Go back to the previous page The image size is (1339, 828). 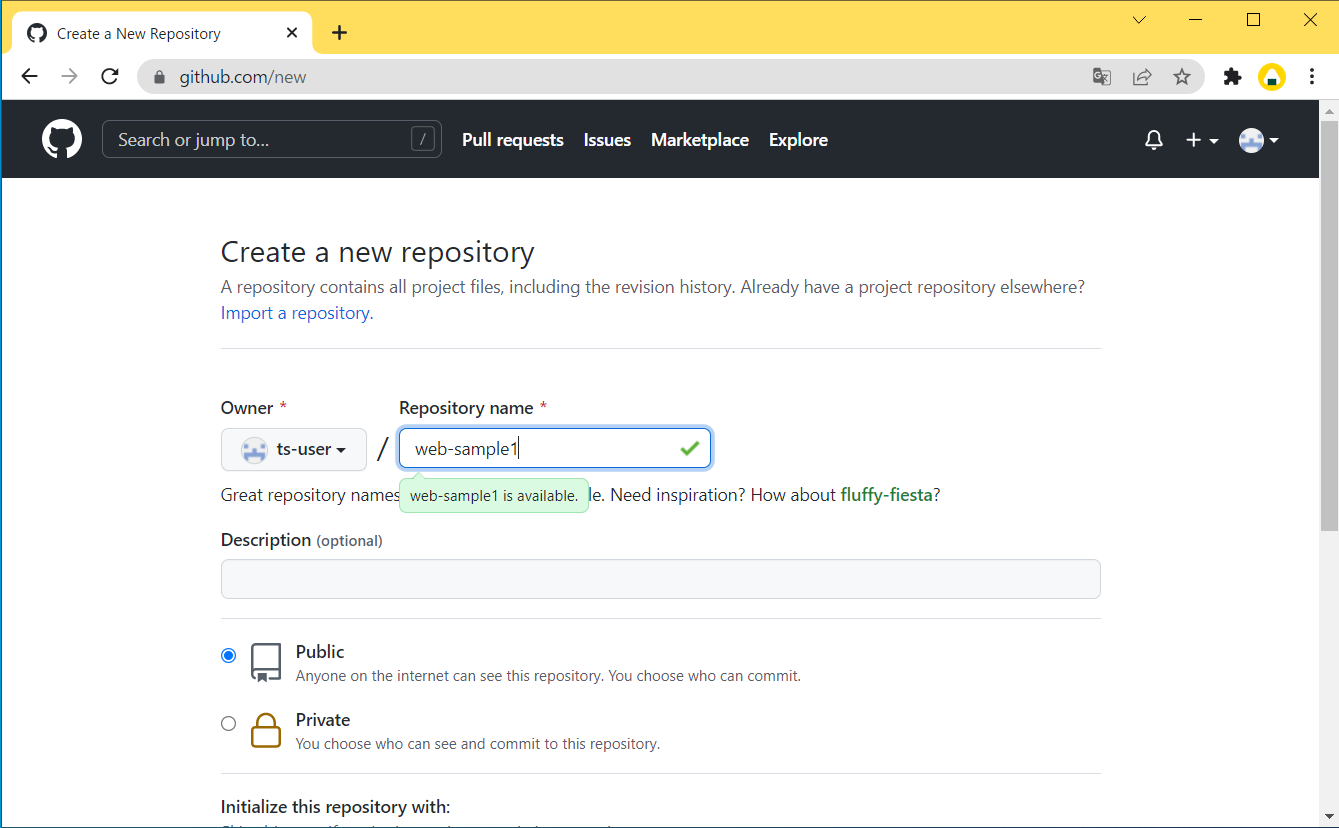(x=30, y=77)
